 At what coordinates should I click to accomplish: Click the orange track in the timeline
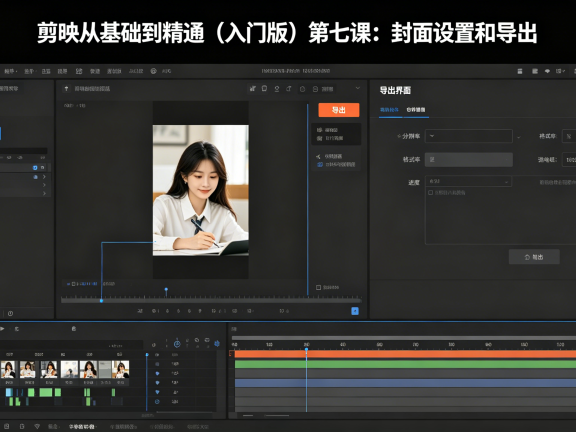coord(405,354)
